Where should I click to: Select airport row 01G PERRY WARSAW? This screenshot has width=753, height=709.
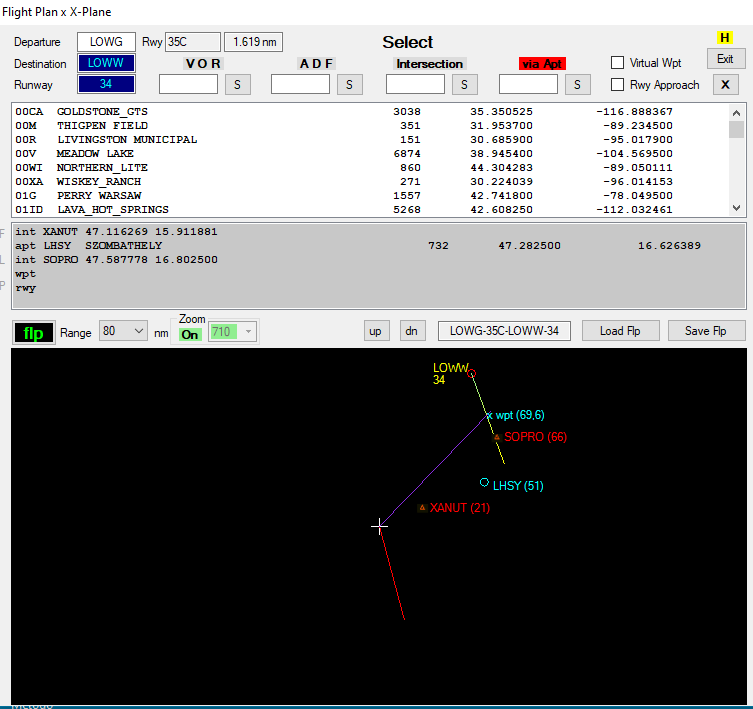370,196
